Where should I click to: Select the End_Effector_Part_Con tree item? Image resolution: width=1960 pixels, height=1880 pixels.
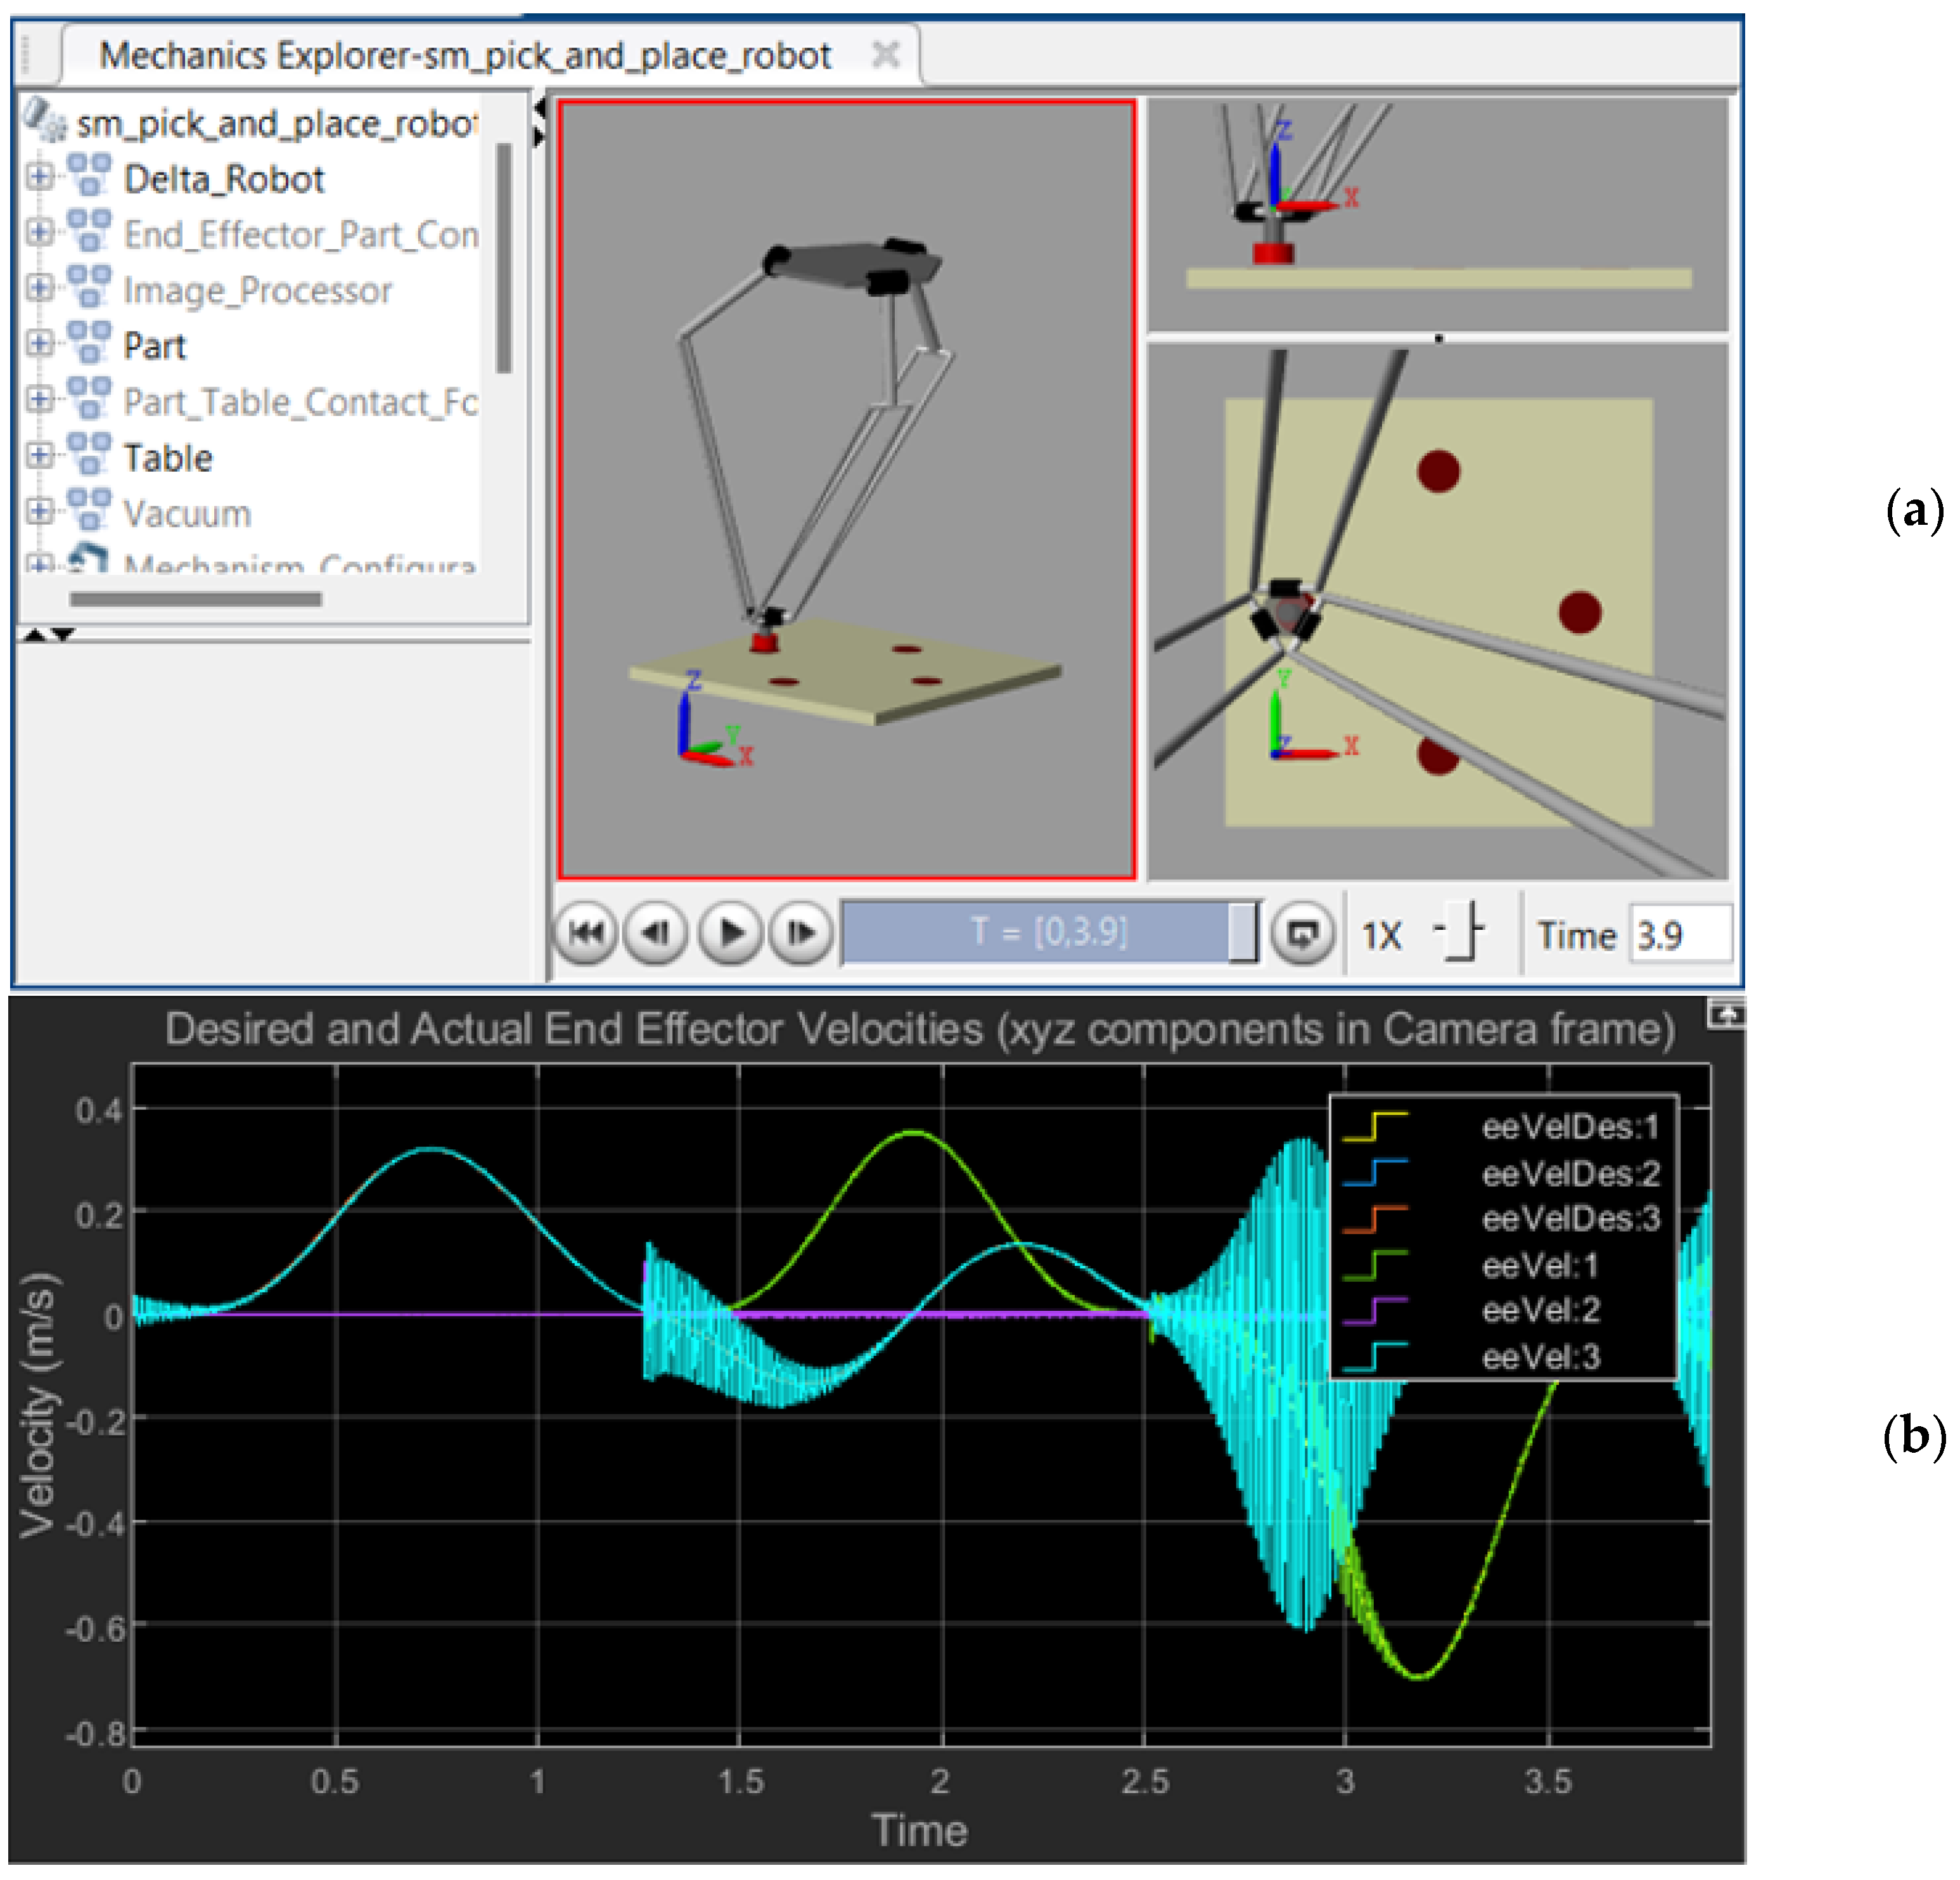click(x=299, y=235)
